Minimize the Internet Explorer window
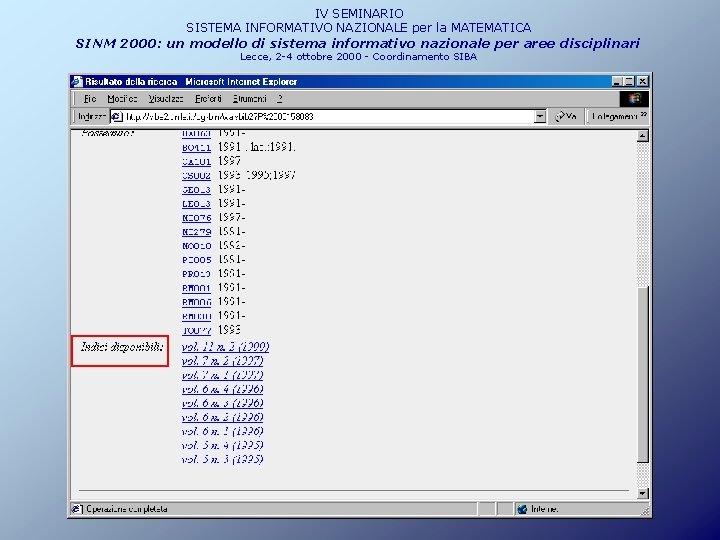This screenshot has width=720, height=540. click(618, 82)
